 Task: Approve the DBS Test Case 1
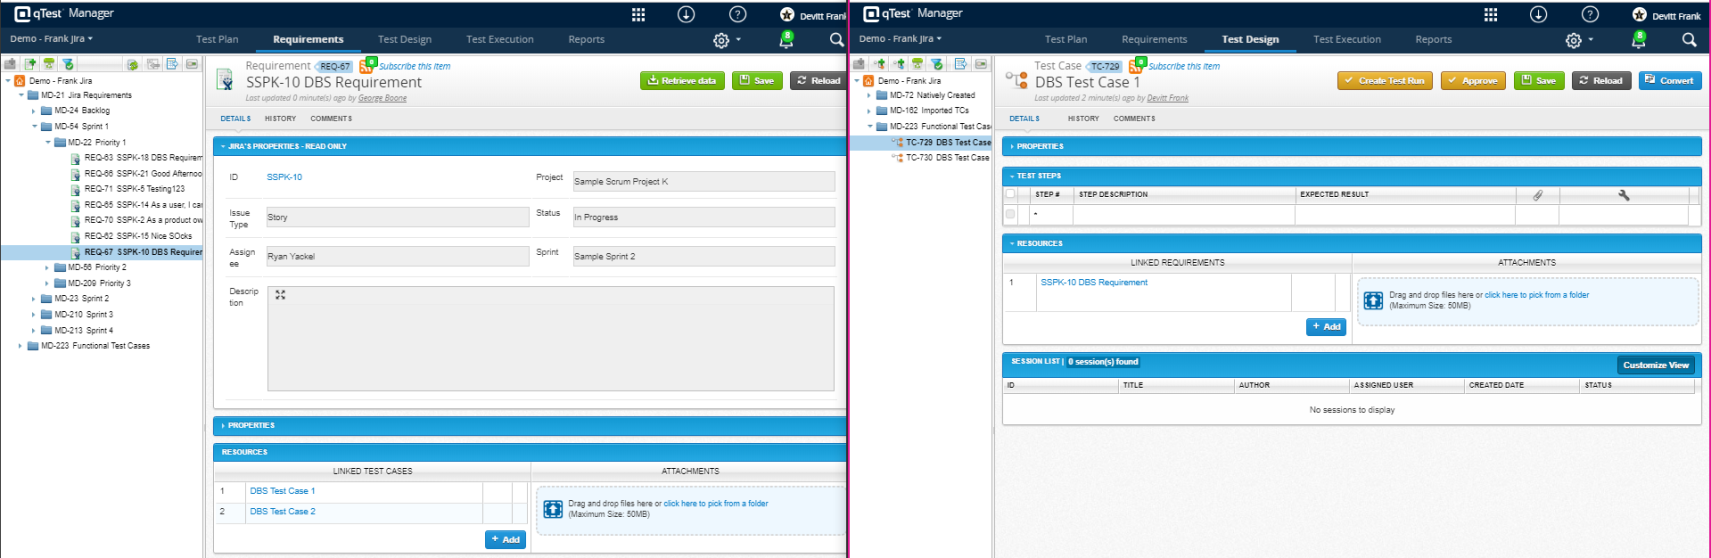tap(1473, 81)
